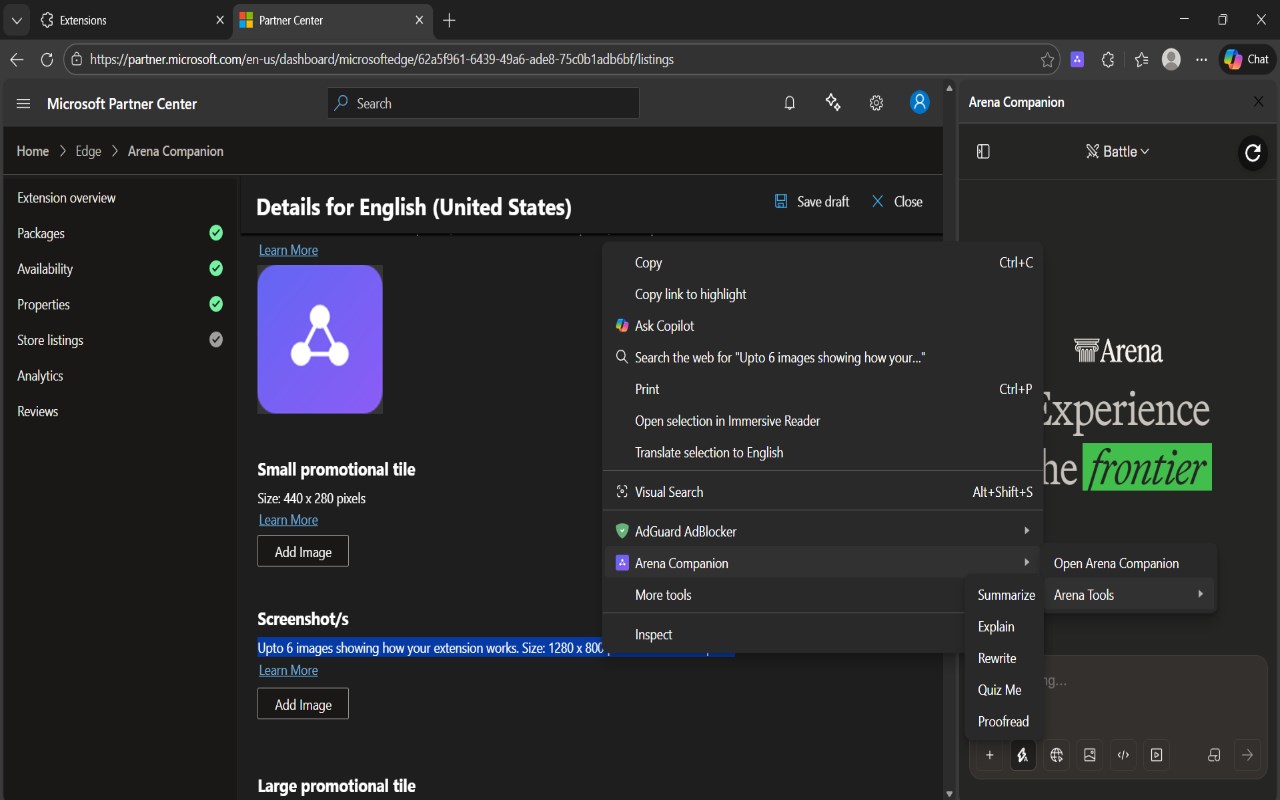Expand the Battle mode dropdown
The width and height of the screenshot is (1280, 800).
coord(1117,151)
